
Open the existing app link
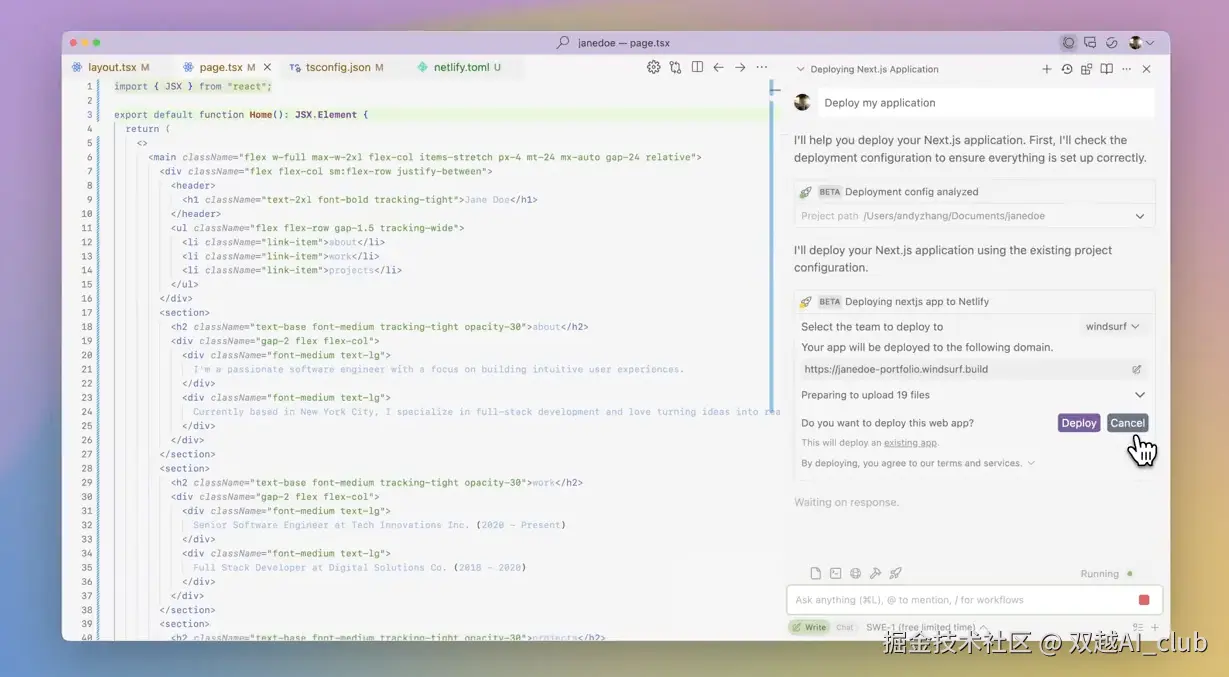pyautogui.click(x=910, y=443)
